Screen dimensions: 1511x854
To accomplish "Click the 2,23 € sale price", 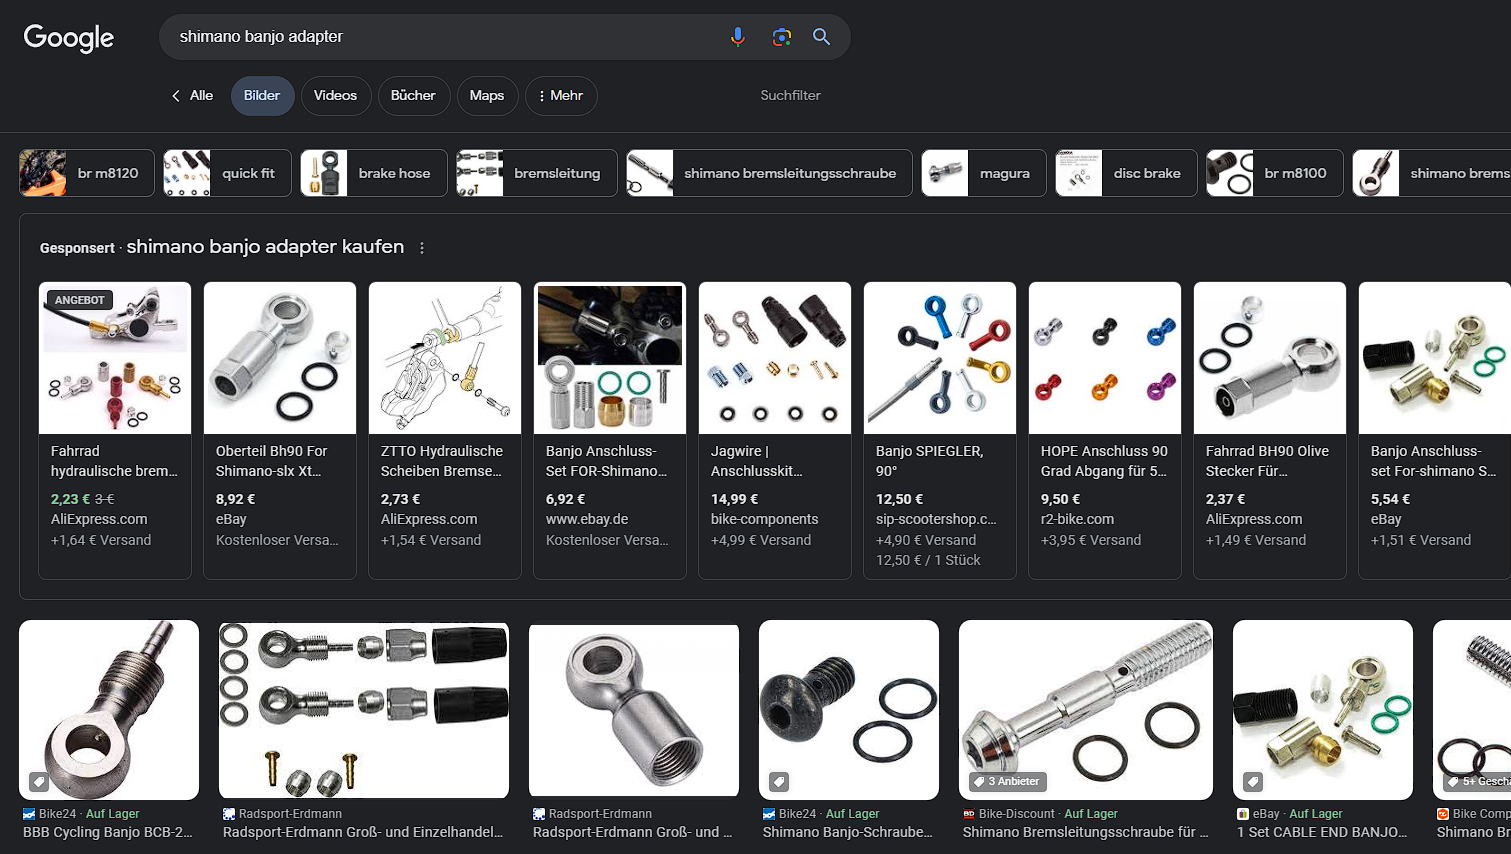I will pyautogui.click(x=70, y=499).
